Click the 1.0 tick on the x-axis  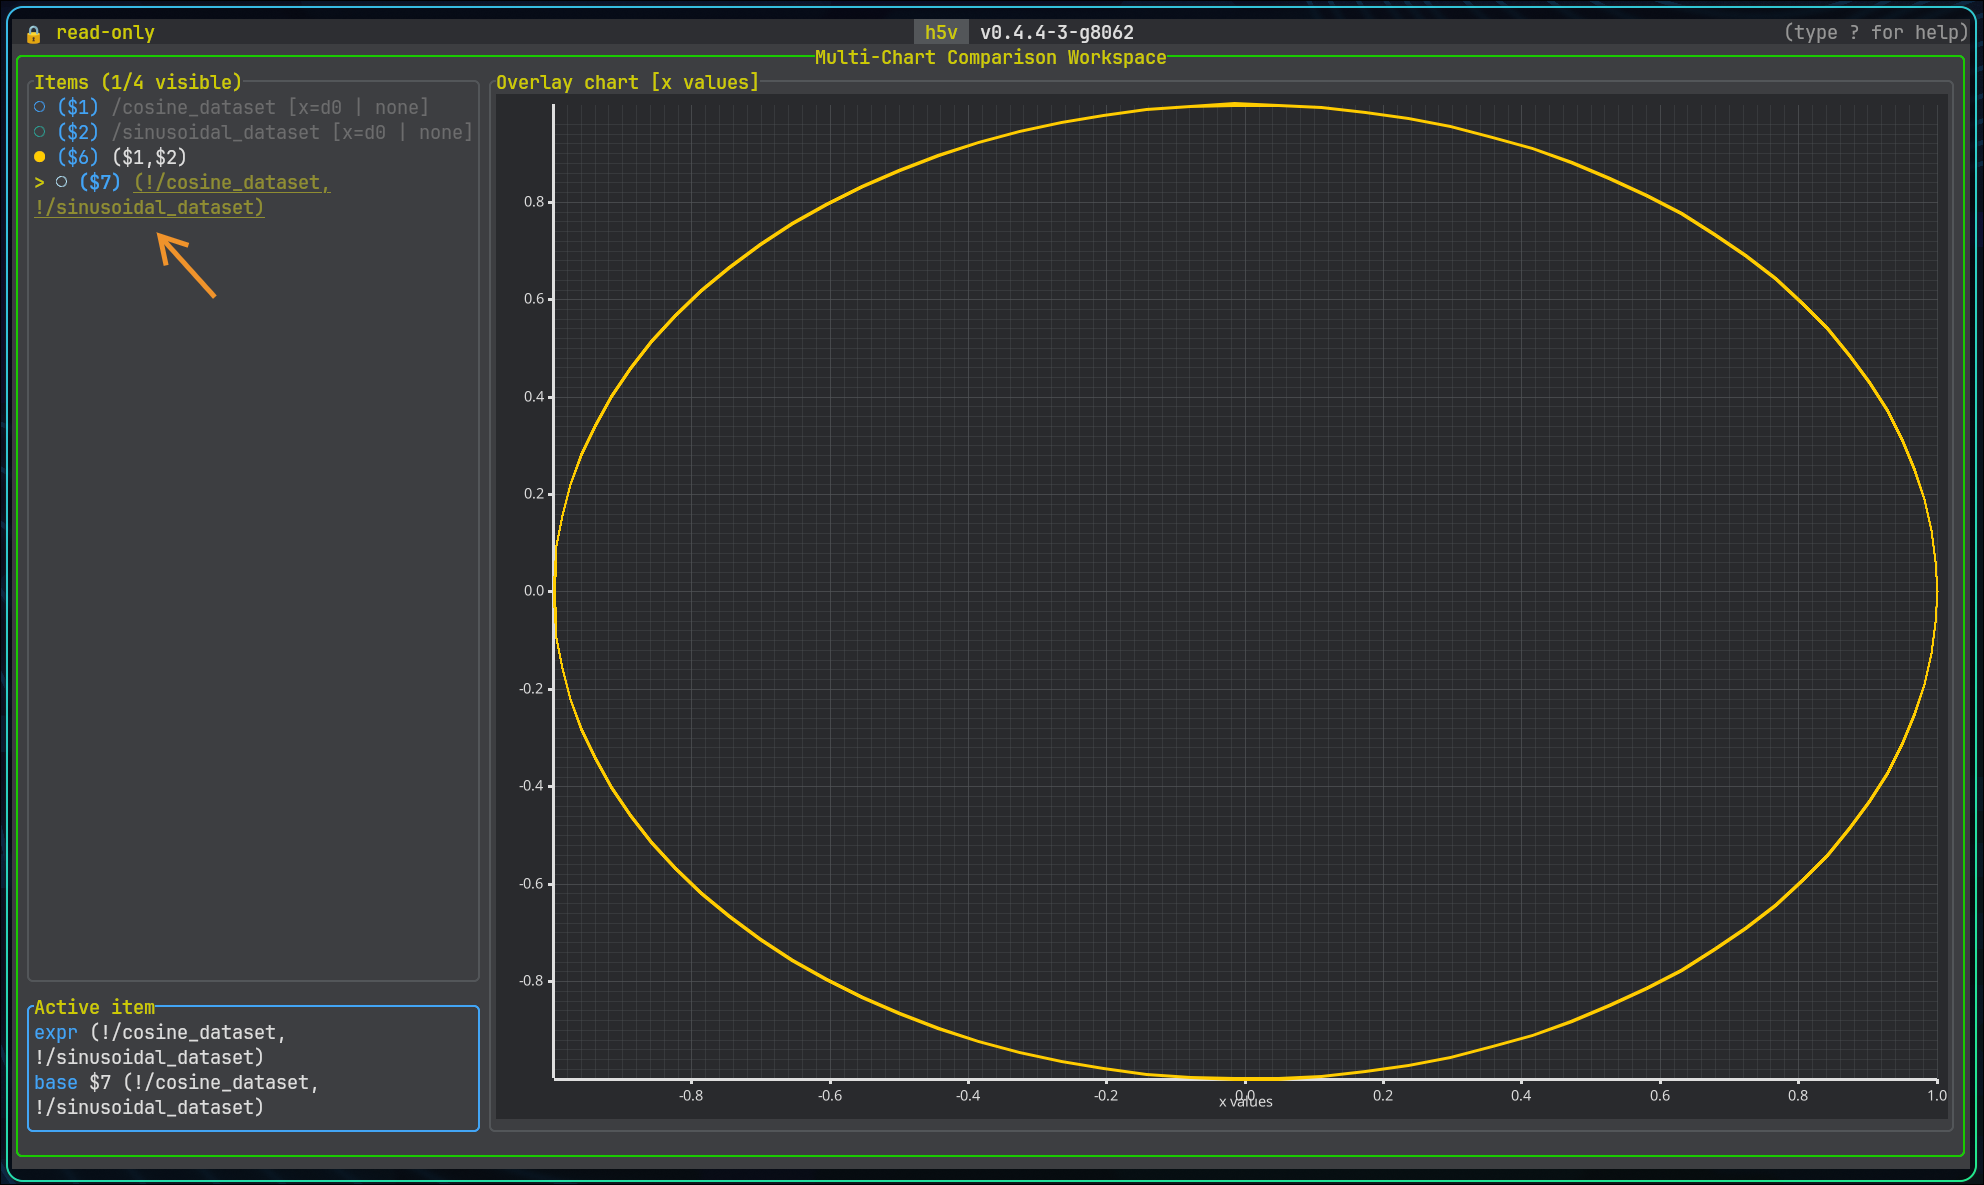(x=1937, y=1096)
